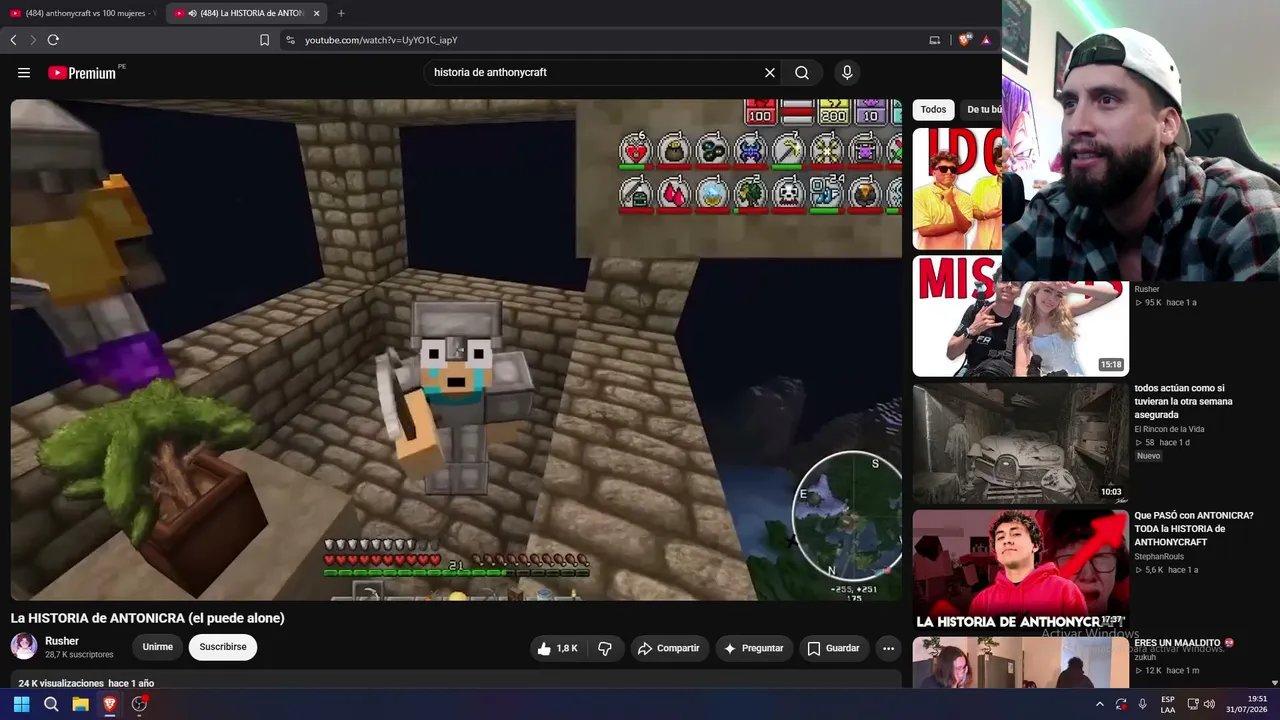The width and height of the screenshot is (1280, 720).
Task: Open 'Que PASÓ con ANTONICRA?' video title
Action: 1193,529
